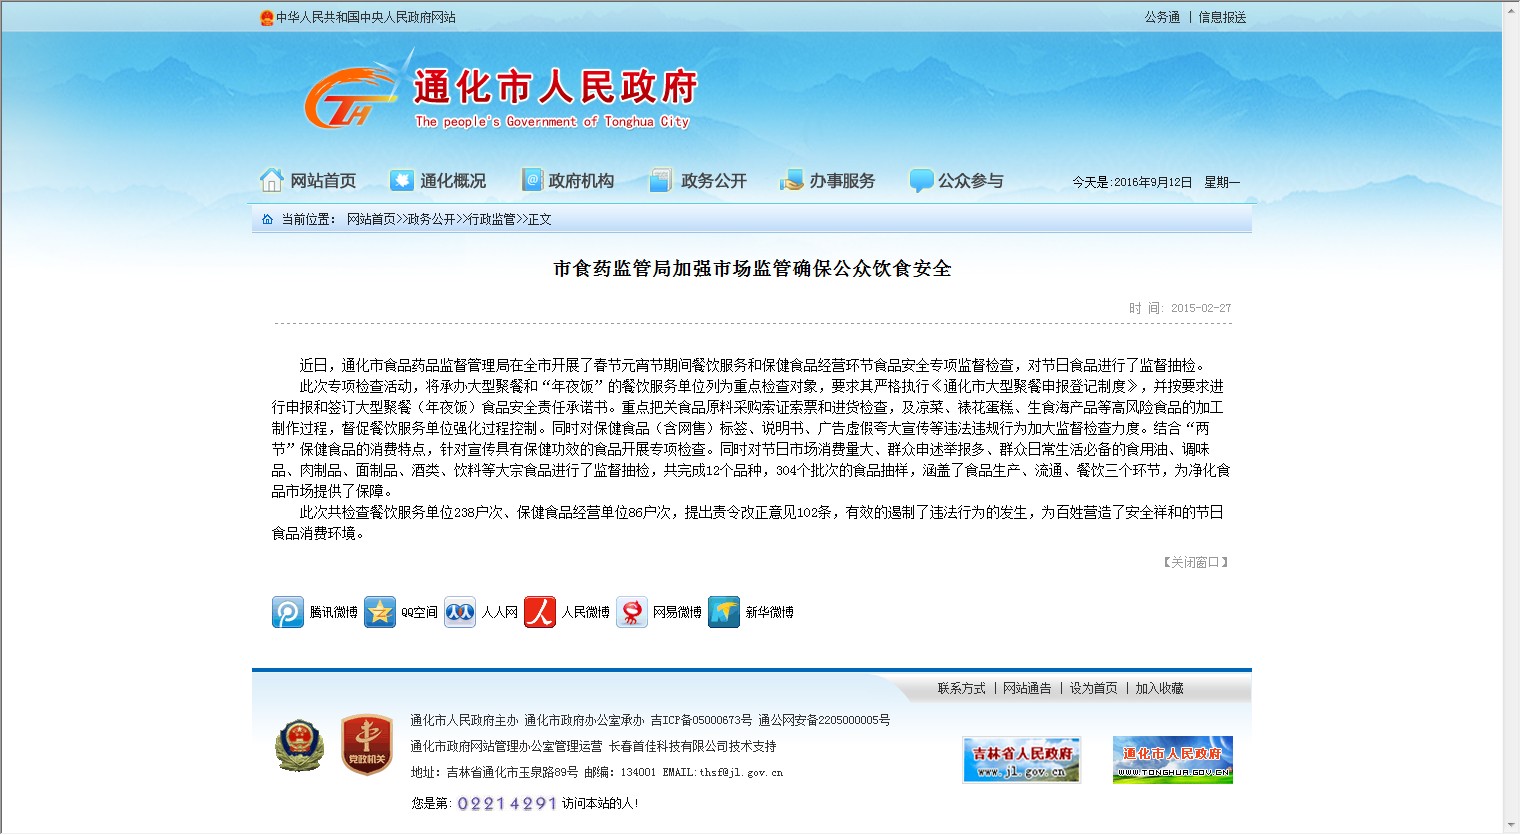Image resolution: width=1521 pixels, height=835 pixels.
Task: Click the 行政监管 breadcrumb link
Action: 491,219
